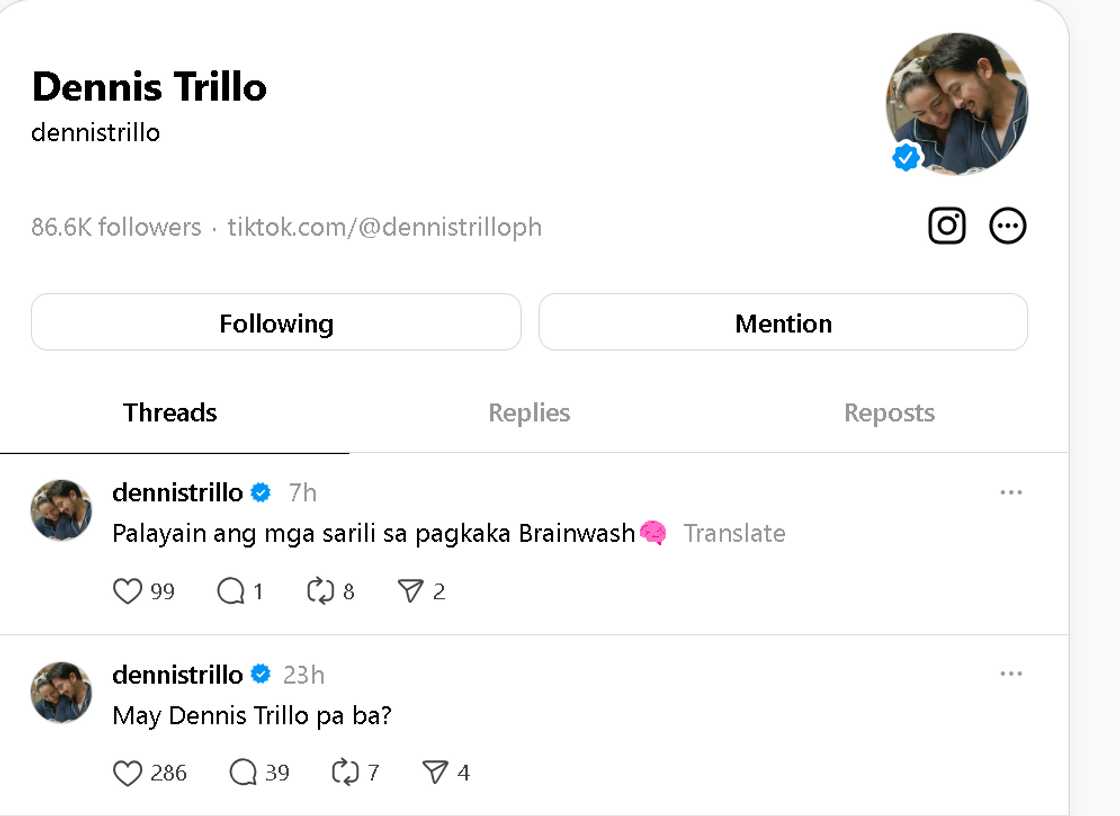The image size is (1120, 816).
Task: Open the tiktok.com/@dennistrilloph link
Action: [x=385, y=228]
